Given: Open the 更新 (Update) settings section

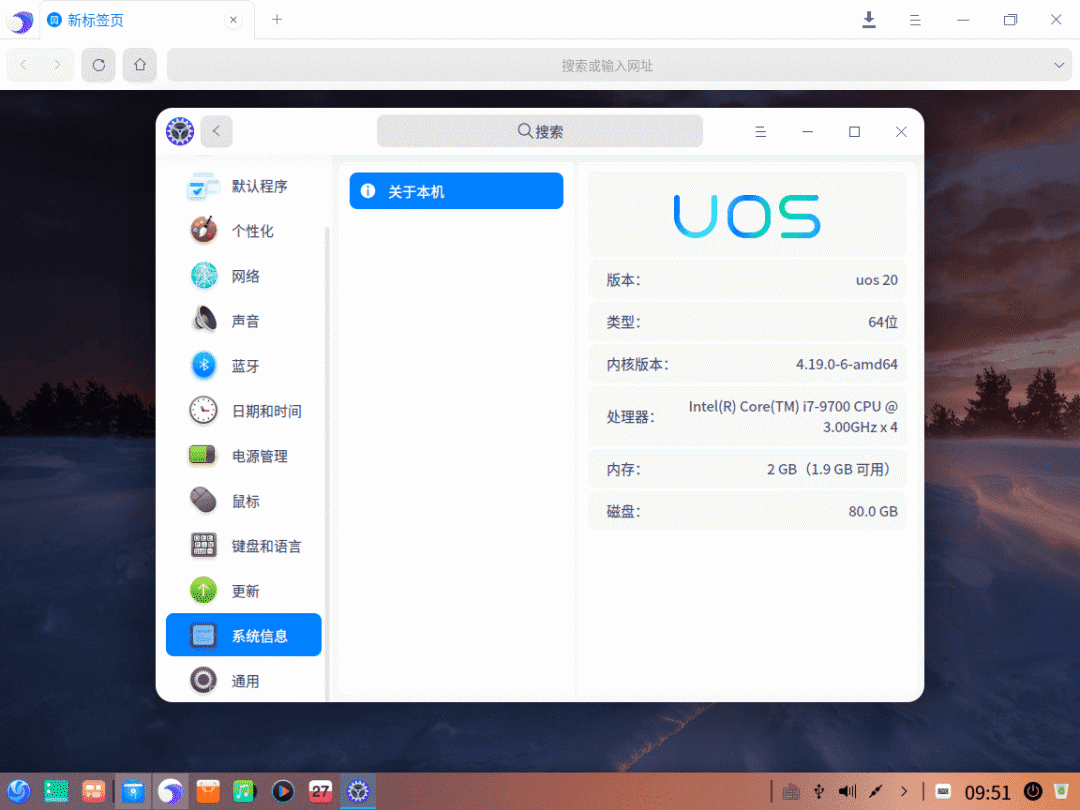Looking at the screenshot, I should pos(245,590).
